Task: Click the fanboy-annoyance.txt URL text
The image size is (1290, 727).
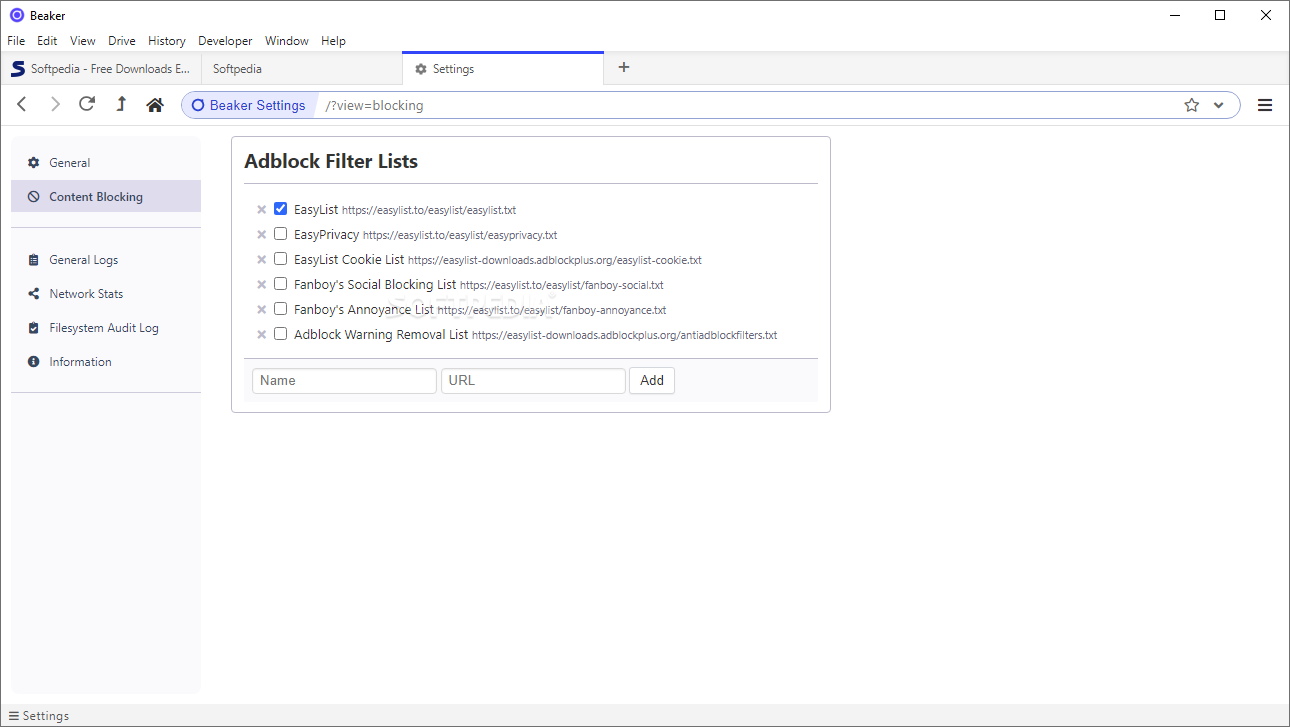Action: coord(552,310)
